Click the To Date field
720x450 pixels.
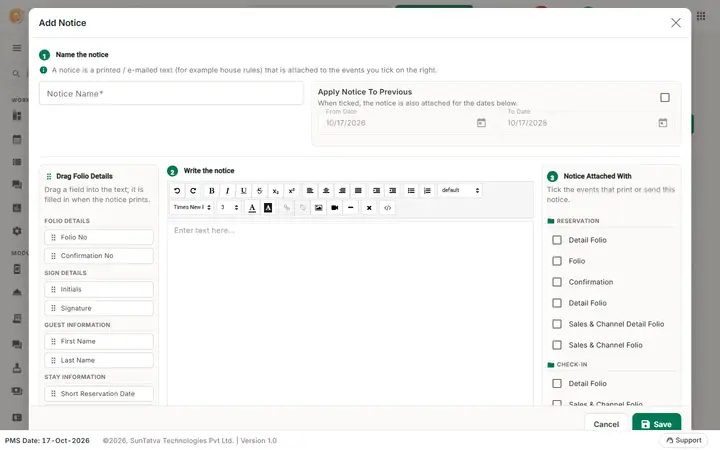[x=588, y=123]
